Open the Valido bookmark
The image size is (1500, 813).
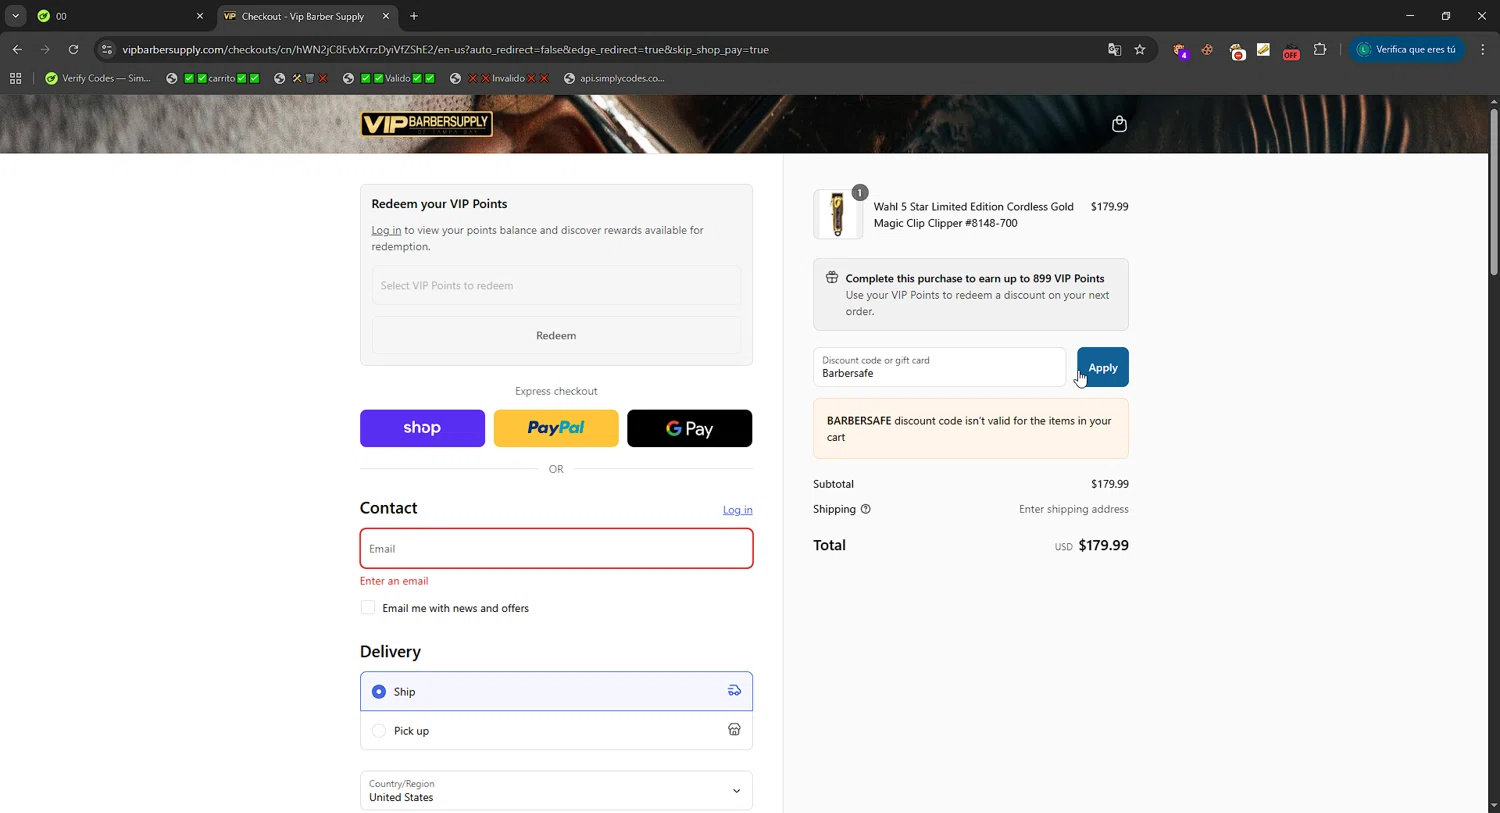coord(389,78)
